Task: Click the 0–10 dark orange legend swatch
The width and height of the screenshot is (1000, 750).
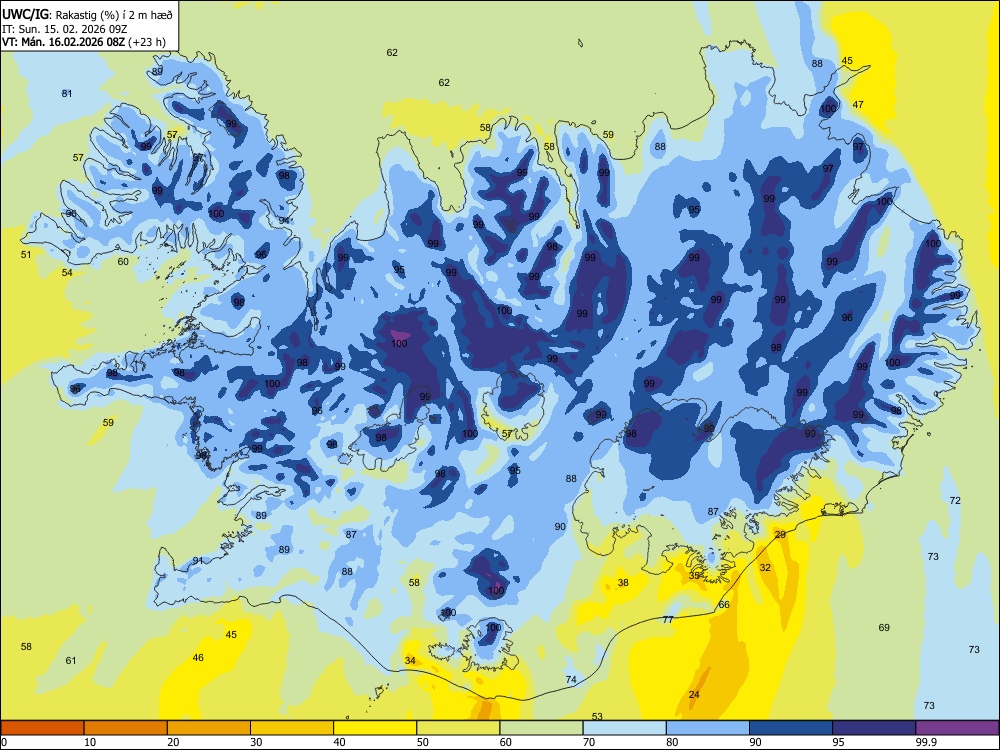Action: point(42,728)
